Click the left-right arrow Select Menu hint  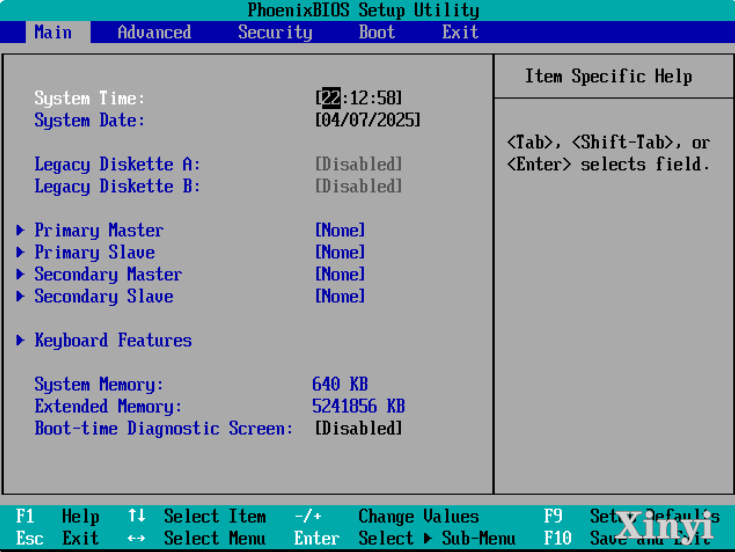(x=197, y=538)
